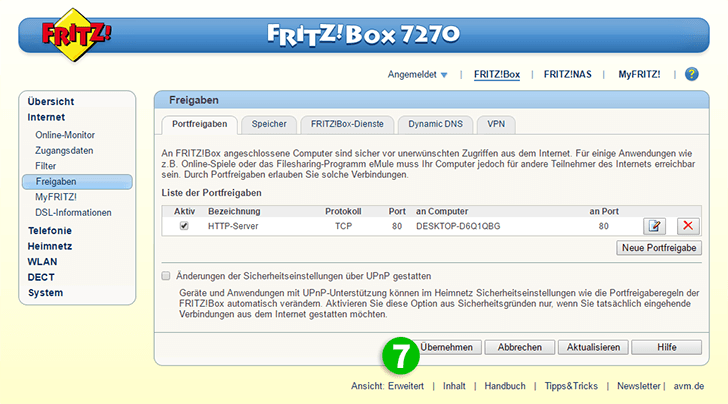Open the help question mark icon

(x=691, y=74)
